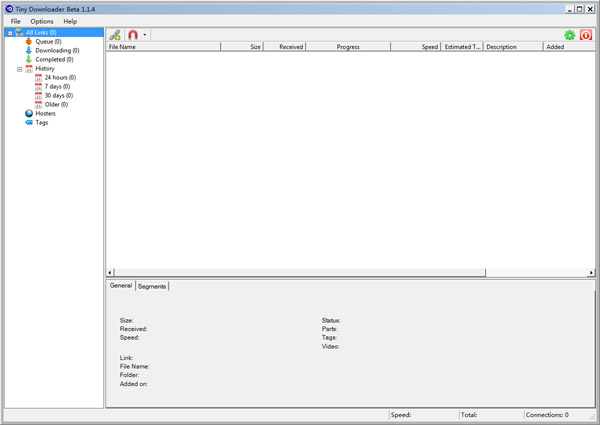Sort by the Size column header

tap(242, 47)
